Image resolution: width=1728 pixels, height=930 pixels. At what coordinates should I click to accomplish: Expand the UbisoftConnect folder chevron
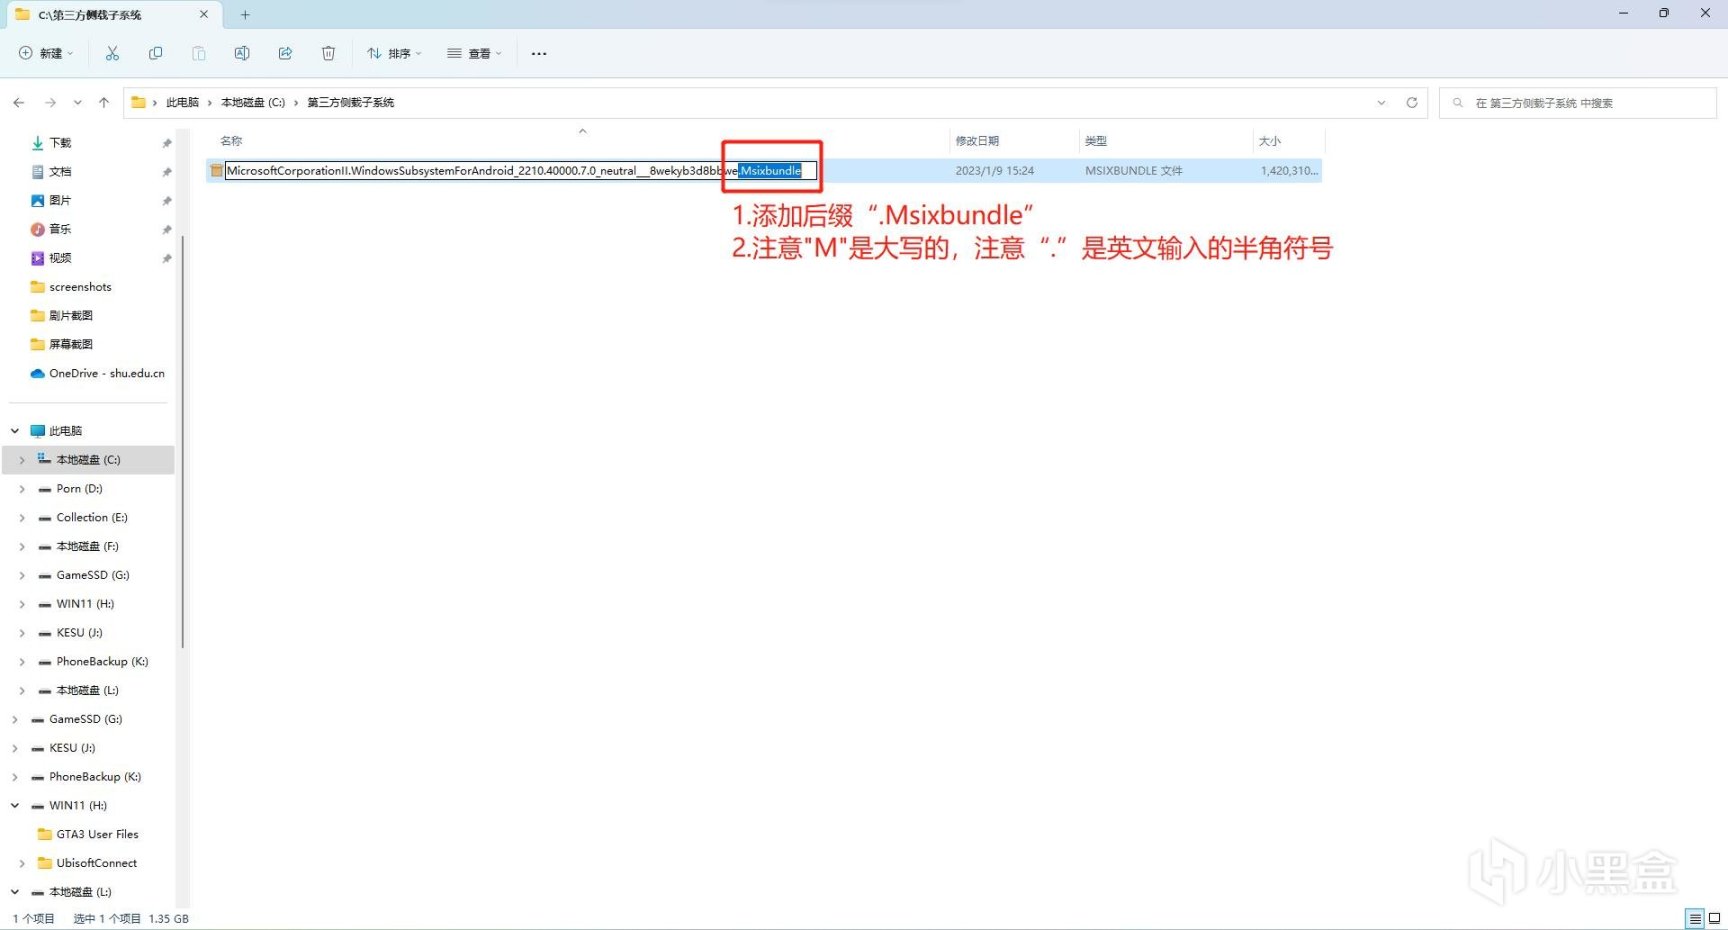[22, 863]
